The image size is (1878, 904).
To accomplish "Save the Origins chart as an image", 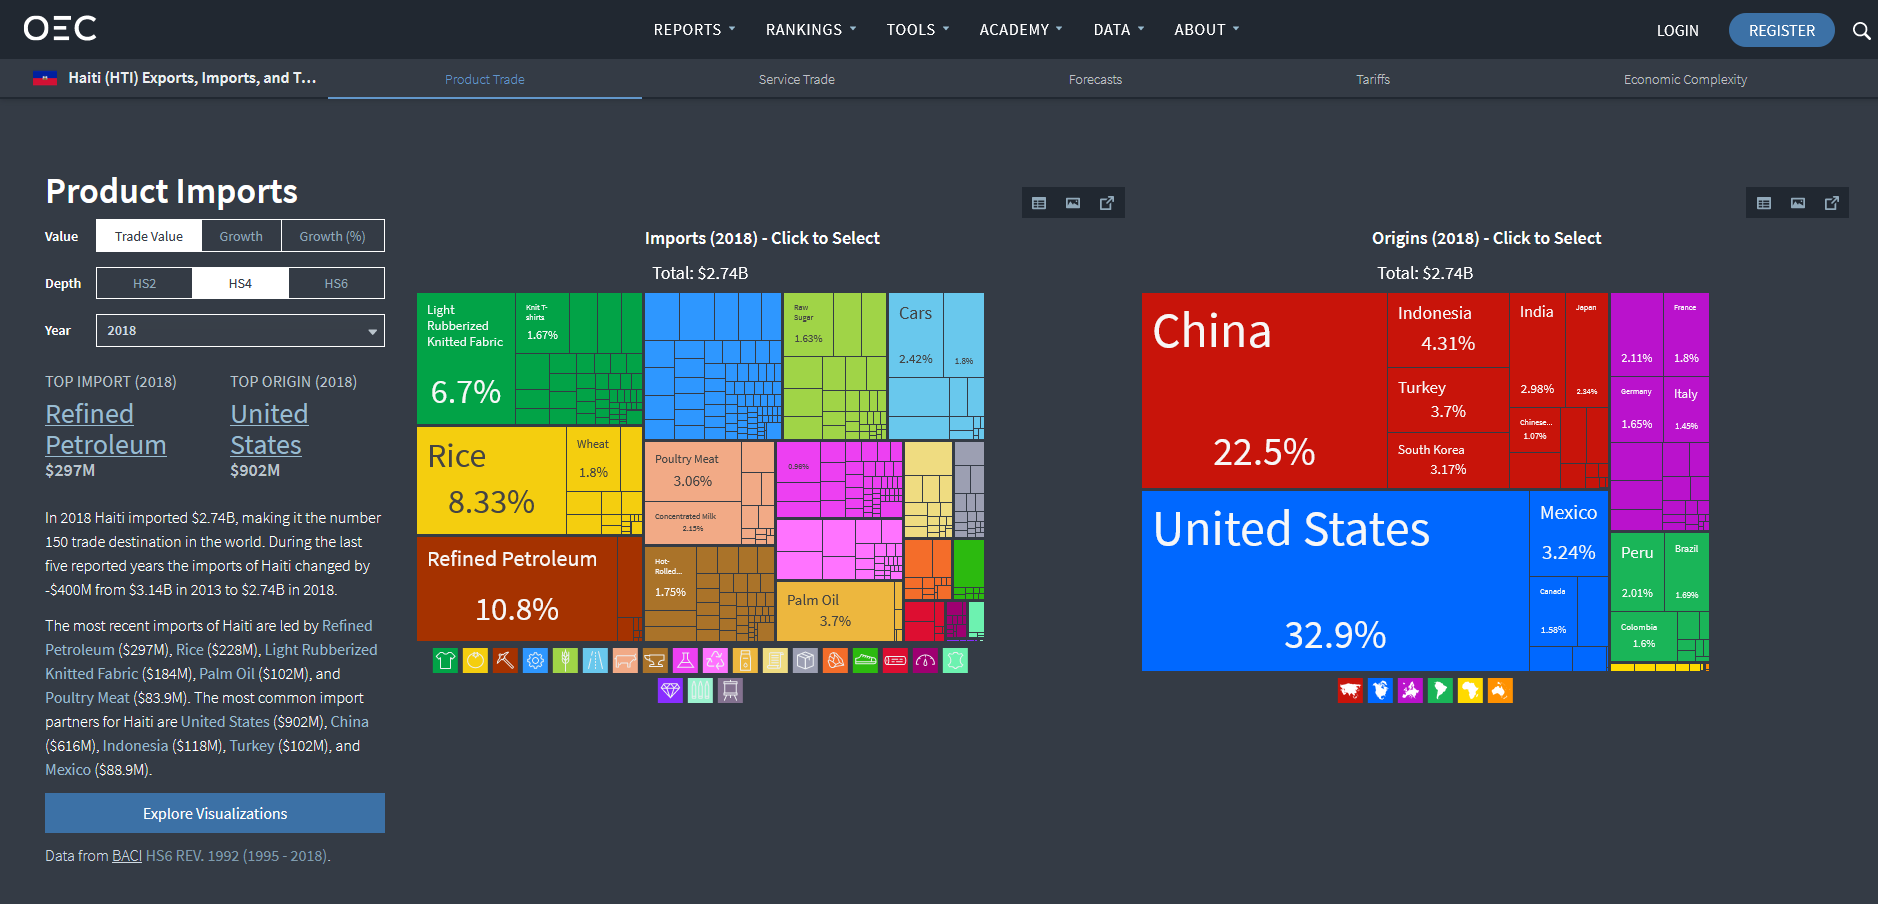I will tap(1797, 203).
